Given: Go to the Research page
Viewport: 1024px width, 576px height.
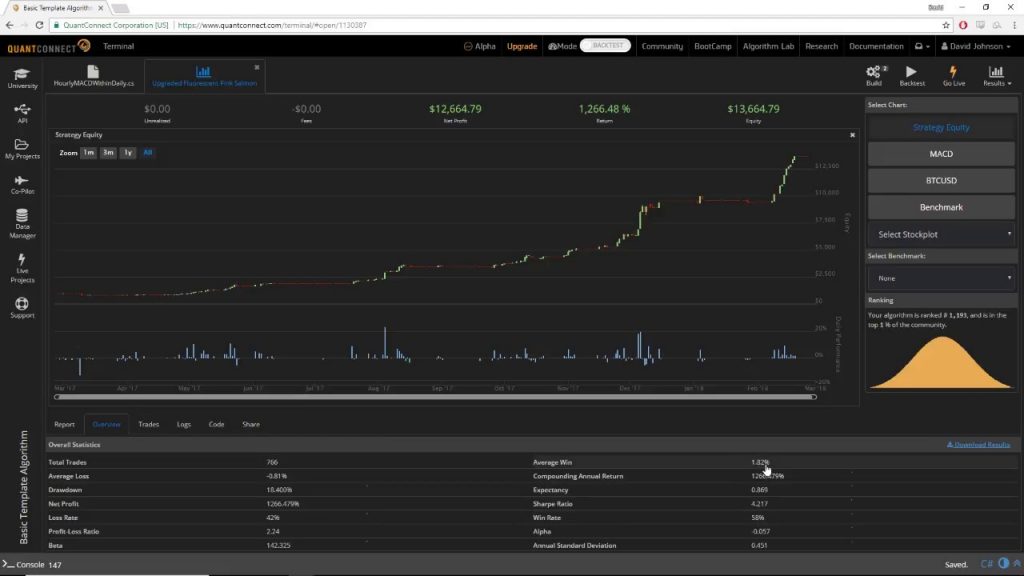Looking at the screenshot, I should point(821,46).
